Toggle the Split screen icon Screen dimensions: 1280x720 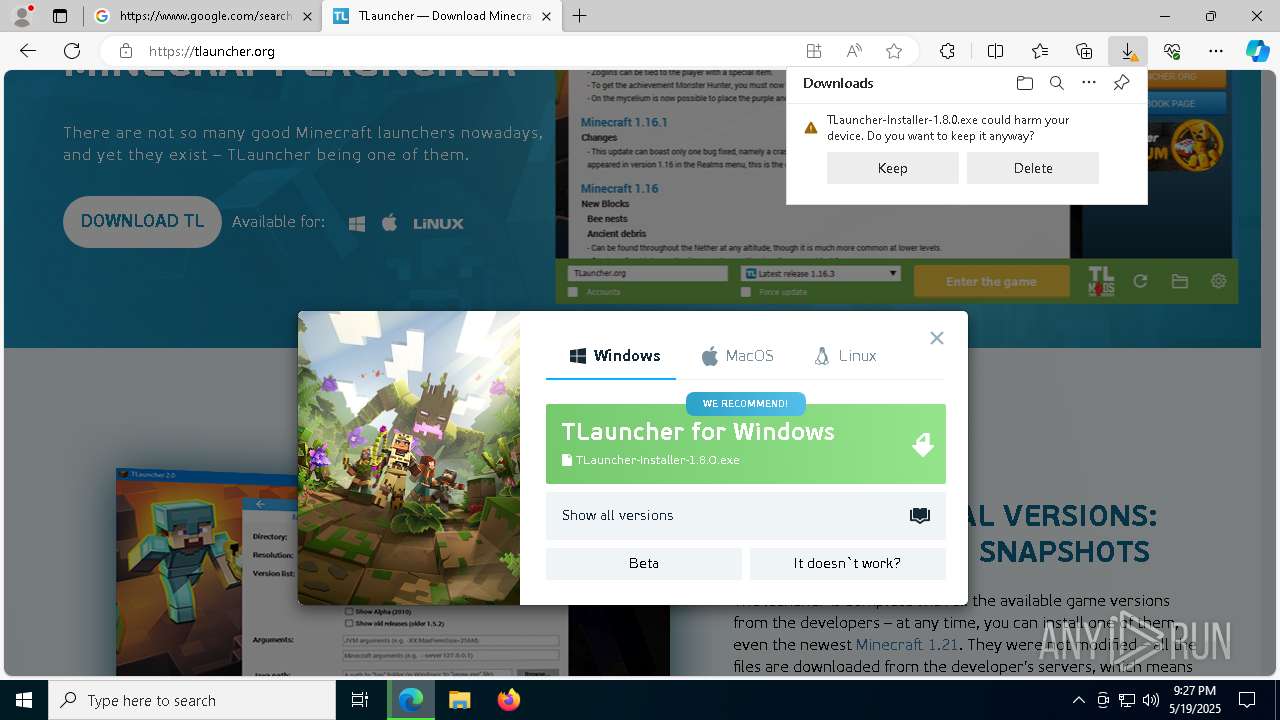pos(995,51)
